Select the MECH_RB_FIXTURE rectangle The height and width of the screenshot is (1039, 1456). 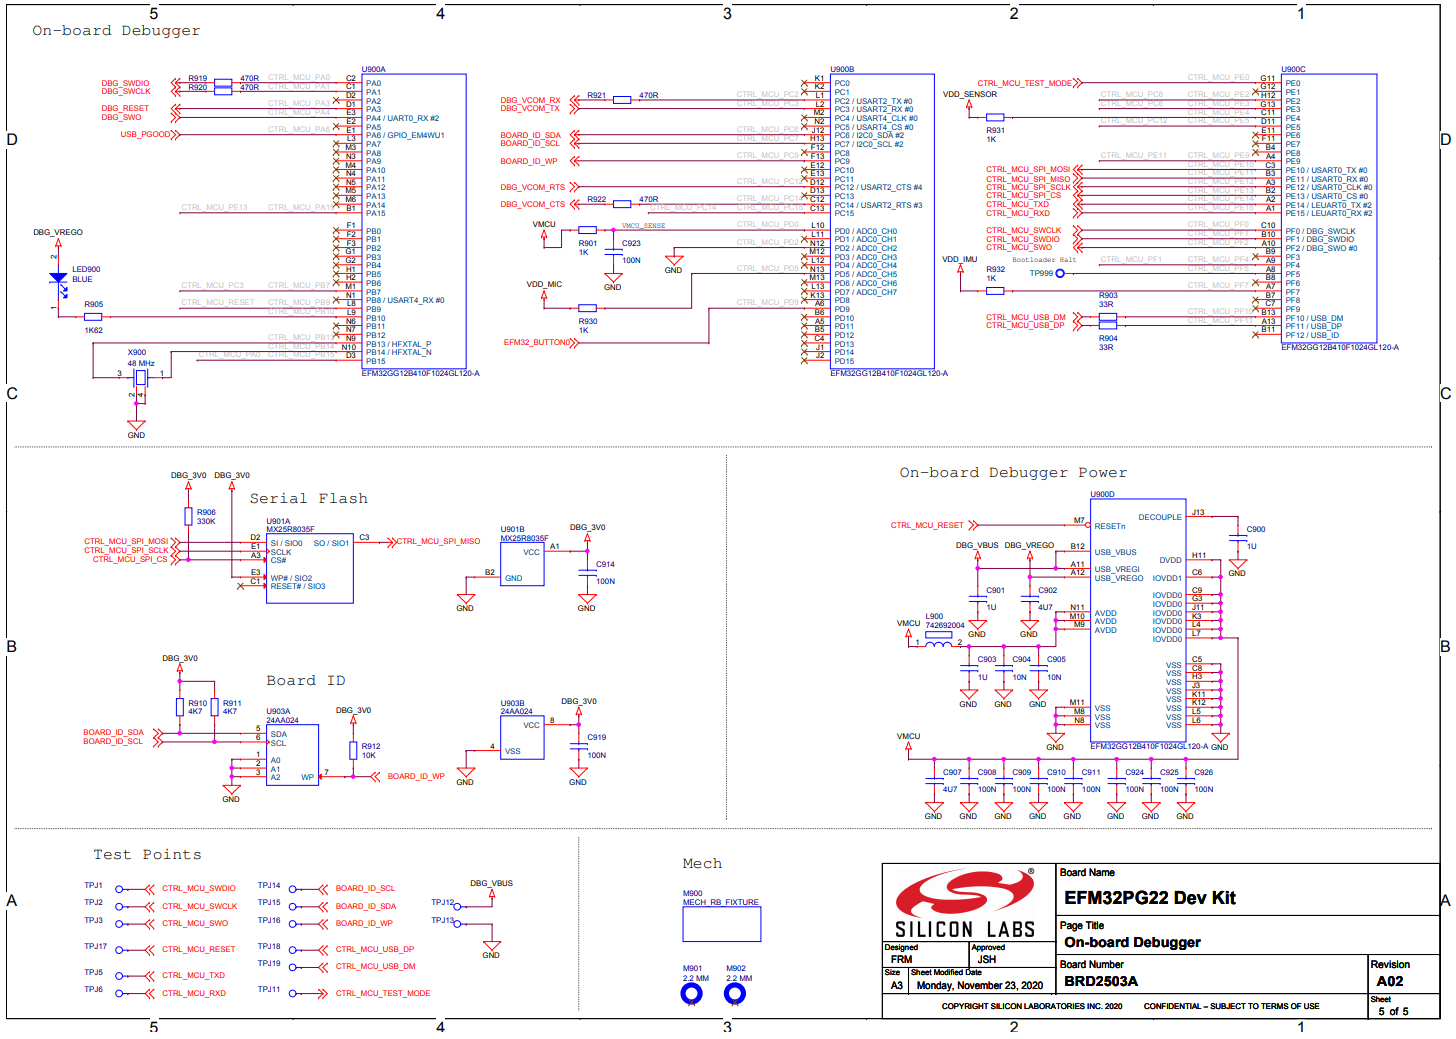tap(721, 924)
